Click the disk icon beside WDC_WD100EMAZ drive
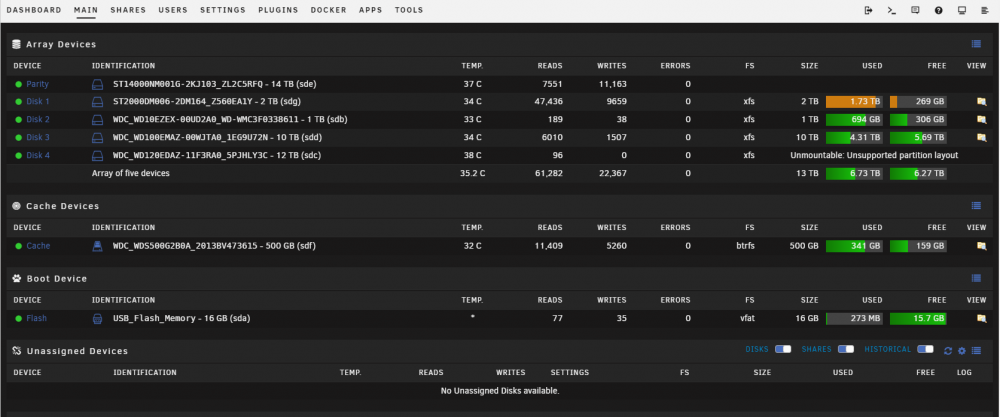Screen dimensions: 1000x417 98,138
